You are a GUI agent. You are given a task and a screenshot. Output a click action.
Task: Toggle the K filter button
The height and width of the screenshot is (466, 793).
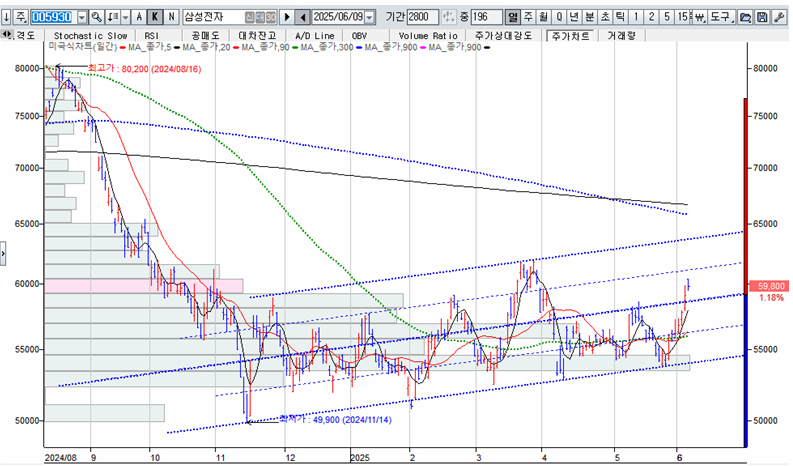click(x=155, y=17)
